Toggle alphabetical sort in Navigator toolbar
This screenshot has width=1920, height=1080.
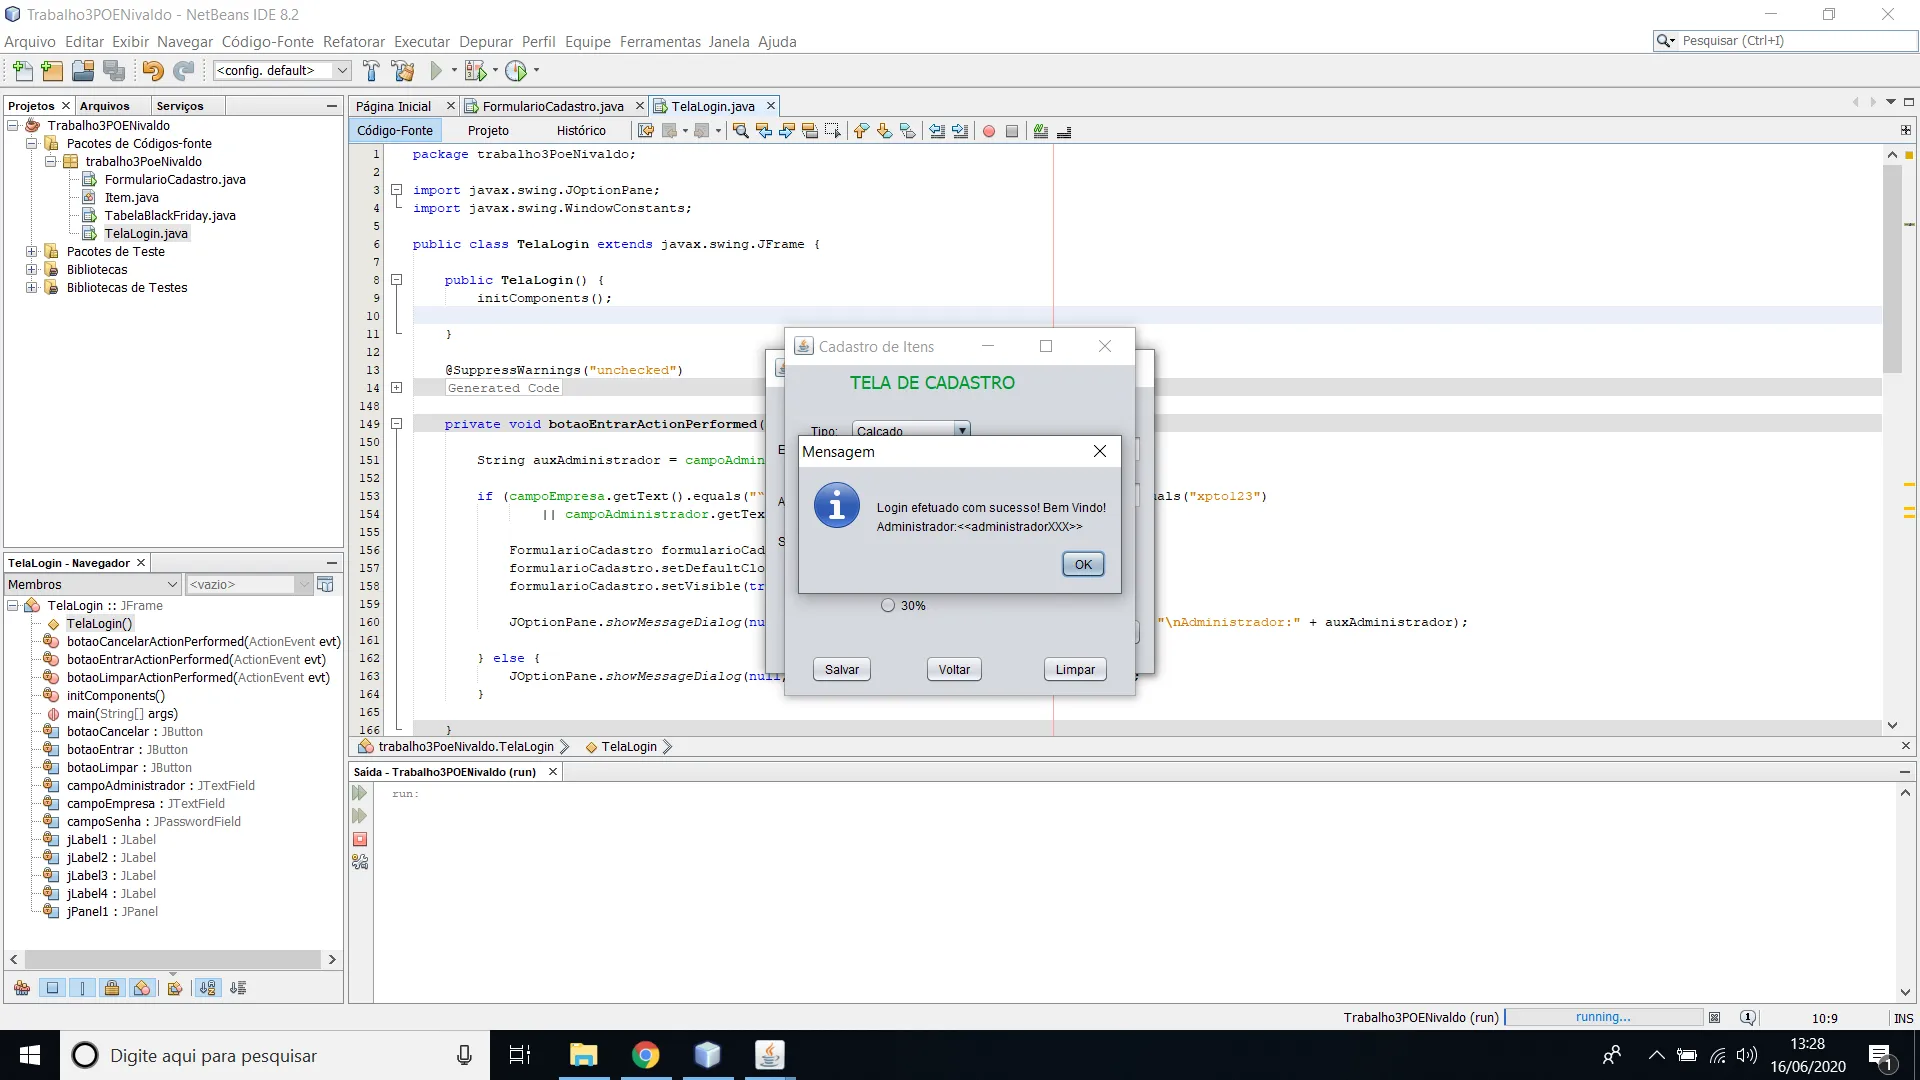click(207, 988)
